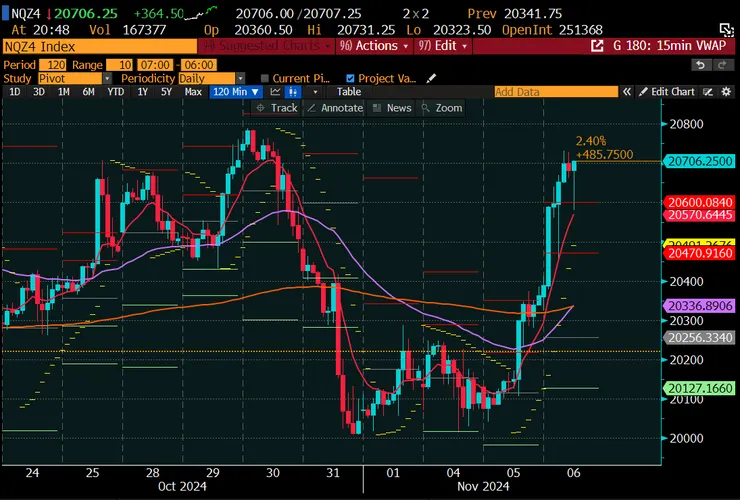The height and width of the screenshot is (500, 740).
Task: Open the Suggested Charts dropdown
Action: click(267, 46)
